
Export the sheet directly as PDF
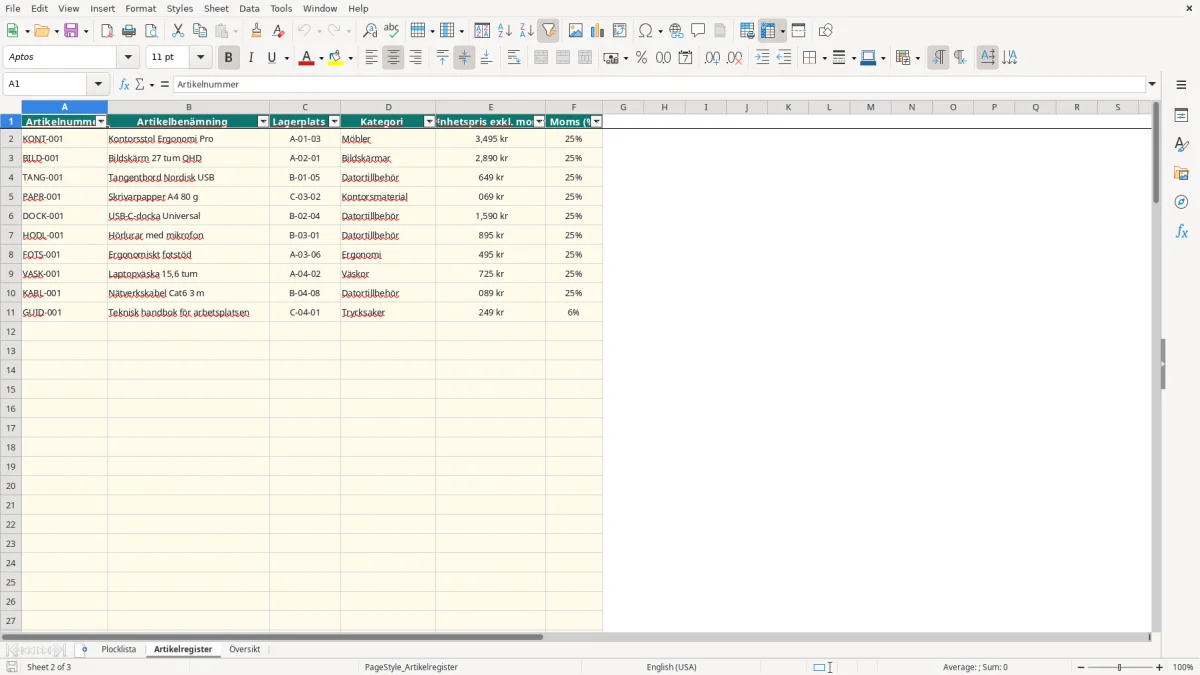tap(107, 31)
